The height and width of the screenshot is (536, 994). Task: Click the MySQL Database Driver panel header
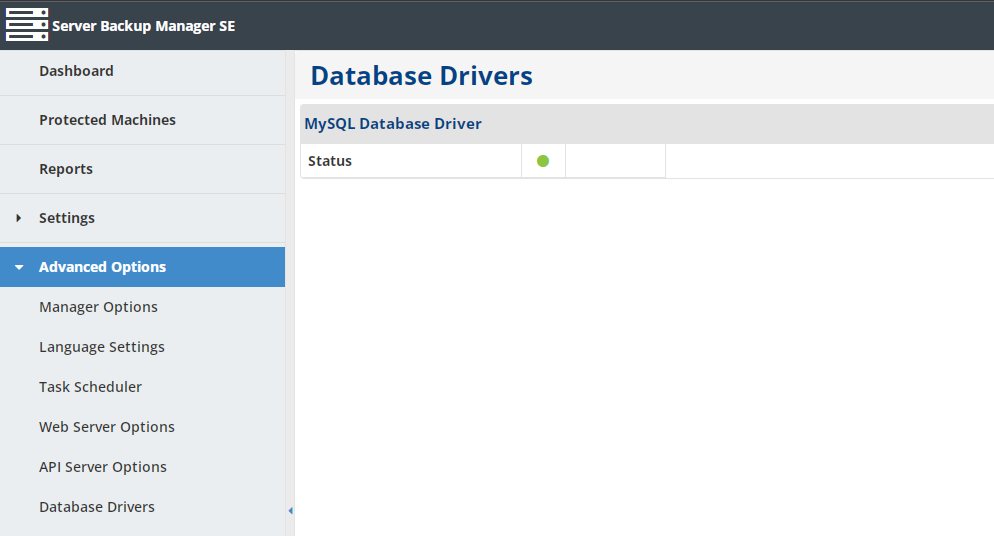(x=647, y=124)
